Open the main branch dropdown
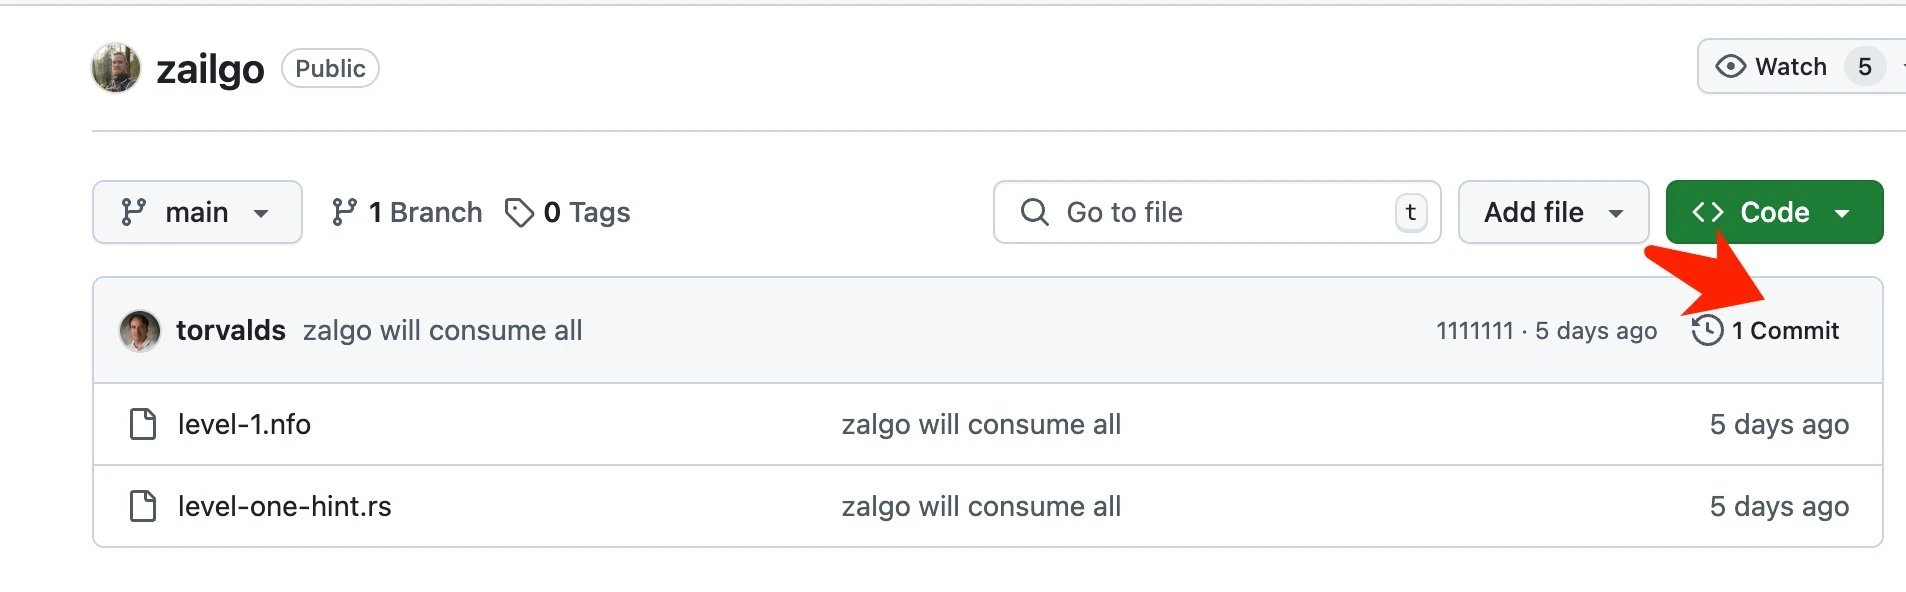1906x592 pixels. pyautogui.click(x=197, y=212)
